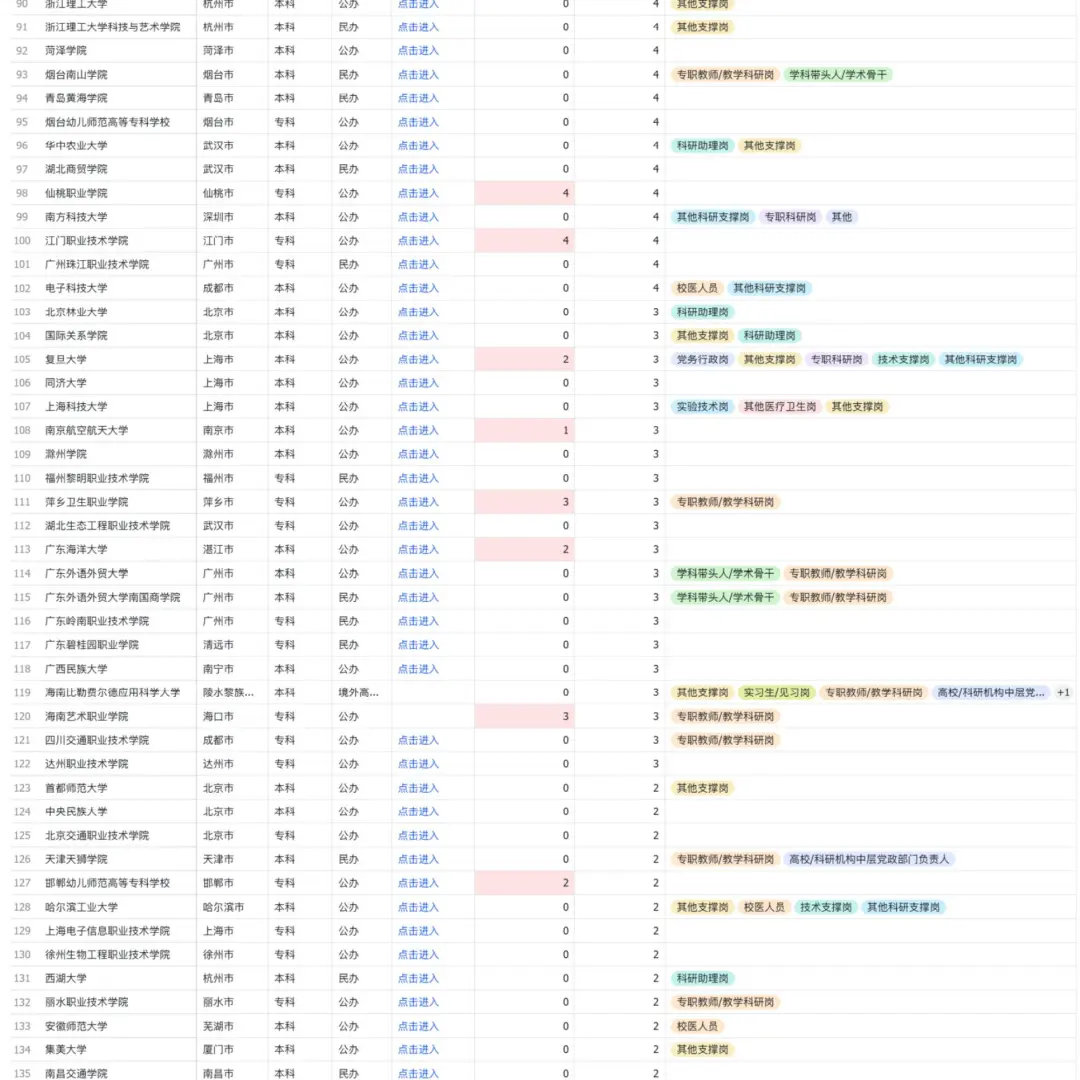Open the 点击进入 link for 西湖大学

click(417, 978)
